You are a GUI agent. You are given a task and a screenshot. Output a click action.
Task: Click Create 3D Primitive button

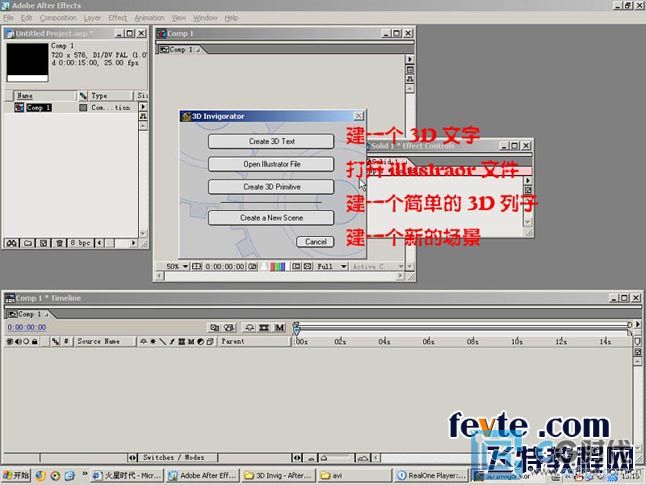pos(271,187)
